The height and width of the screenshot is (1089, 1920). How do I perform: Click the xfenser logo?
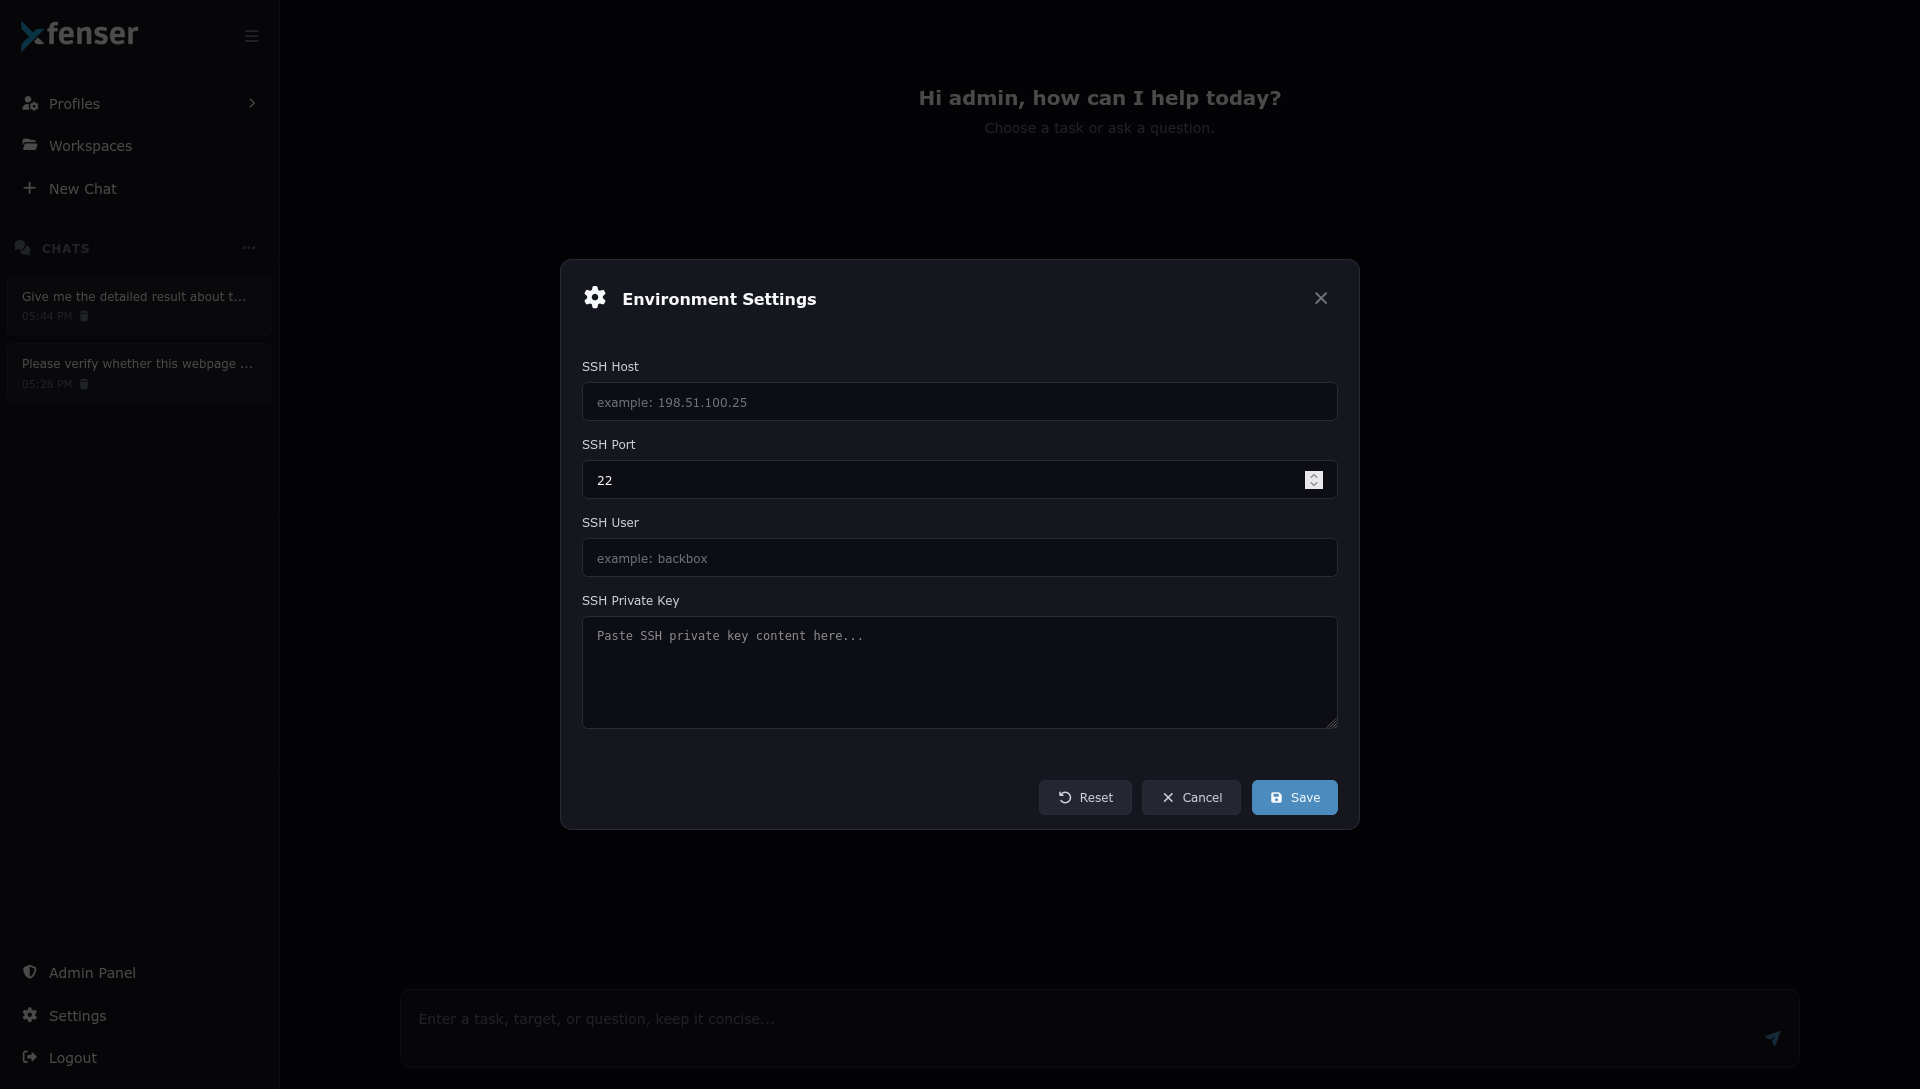pyautogui.click(x=80, y=35)
